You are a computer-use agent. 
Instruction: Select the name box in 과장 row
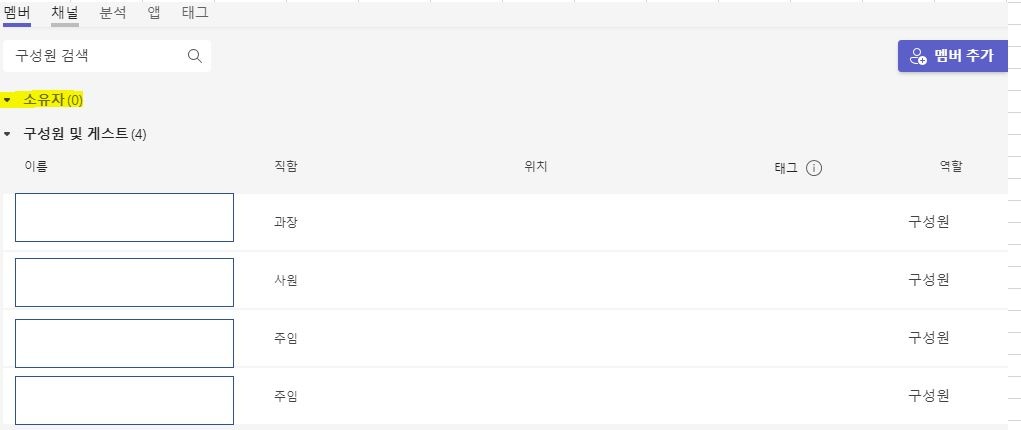coord(124,217)
